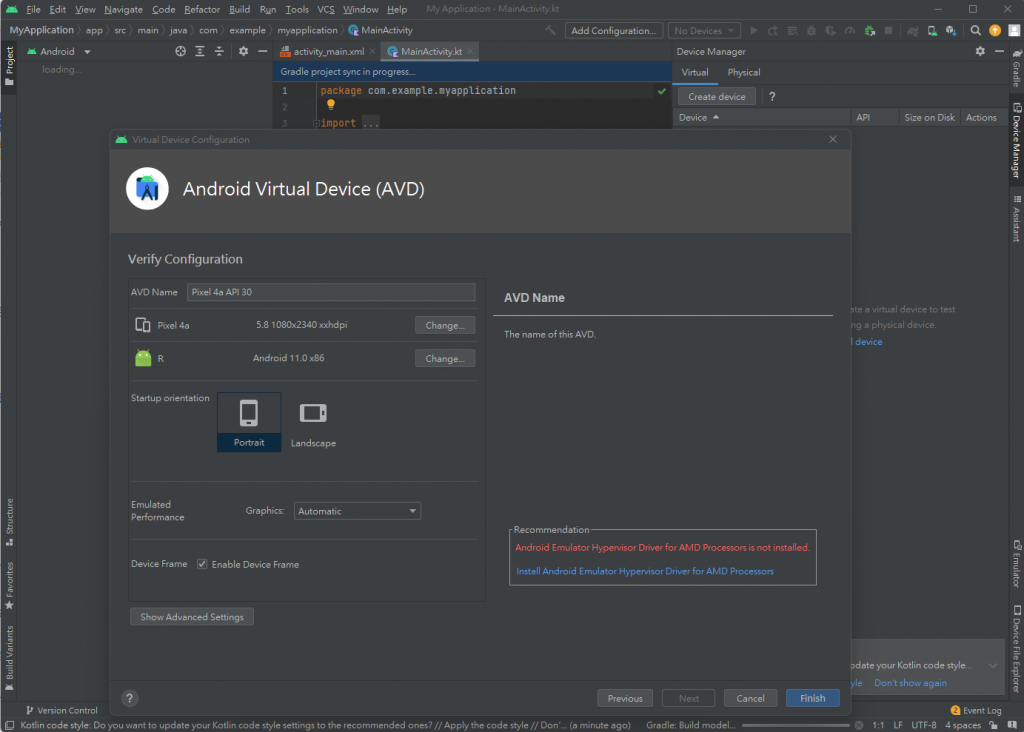Open the Version Control tool window
The width and height of the screenshot is (1024, 732).
point(61,710)
